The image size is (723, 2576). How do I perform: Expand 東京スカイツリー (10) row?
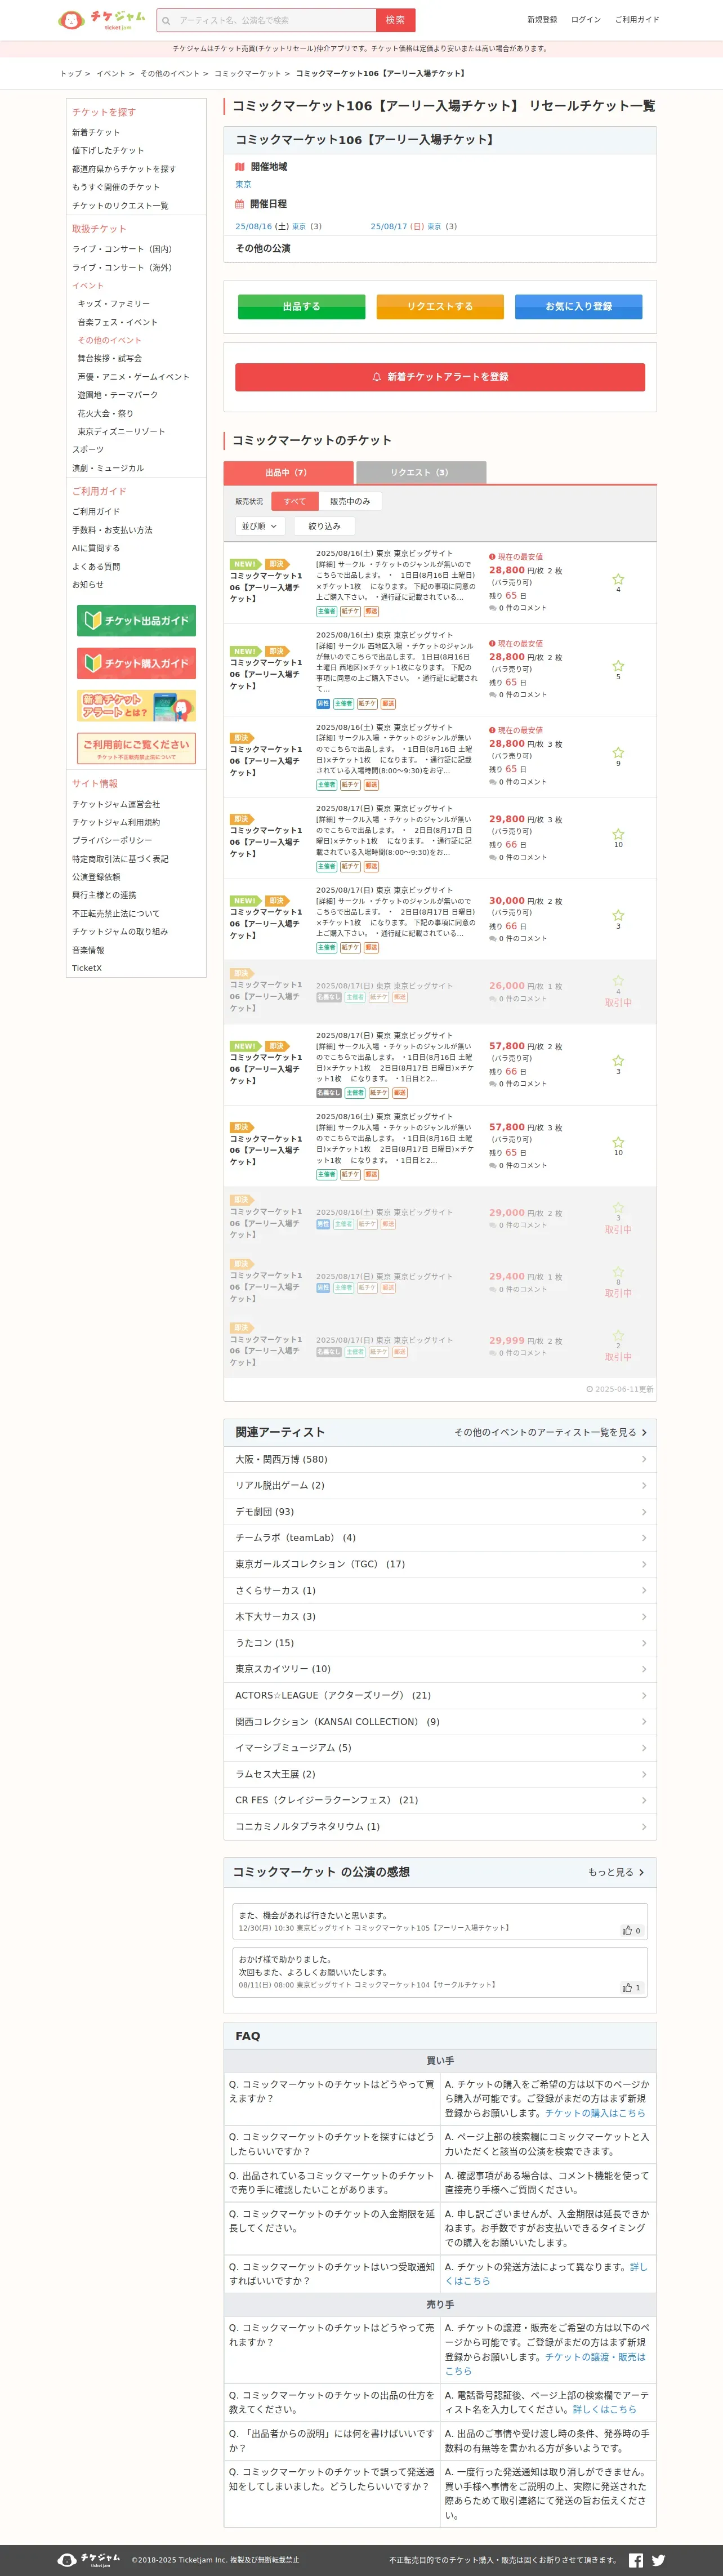[x=440, y=1668]
